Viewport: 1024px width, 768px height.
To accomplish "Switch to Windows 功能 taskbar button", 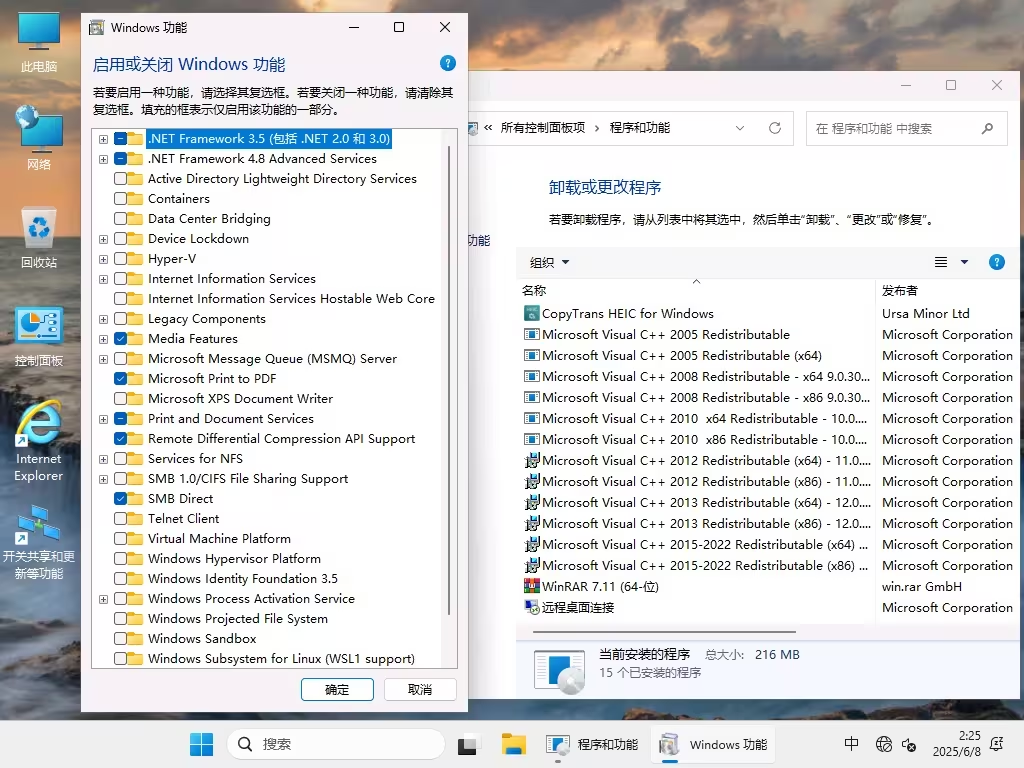I will coord(712,744).
